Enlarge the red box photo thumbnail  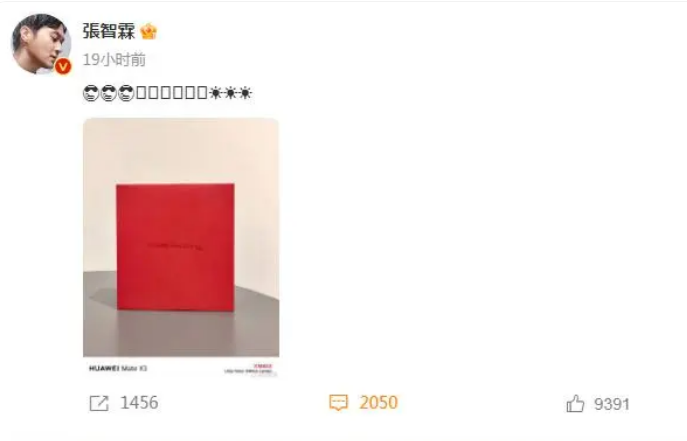[x=181, y=247]
